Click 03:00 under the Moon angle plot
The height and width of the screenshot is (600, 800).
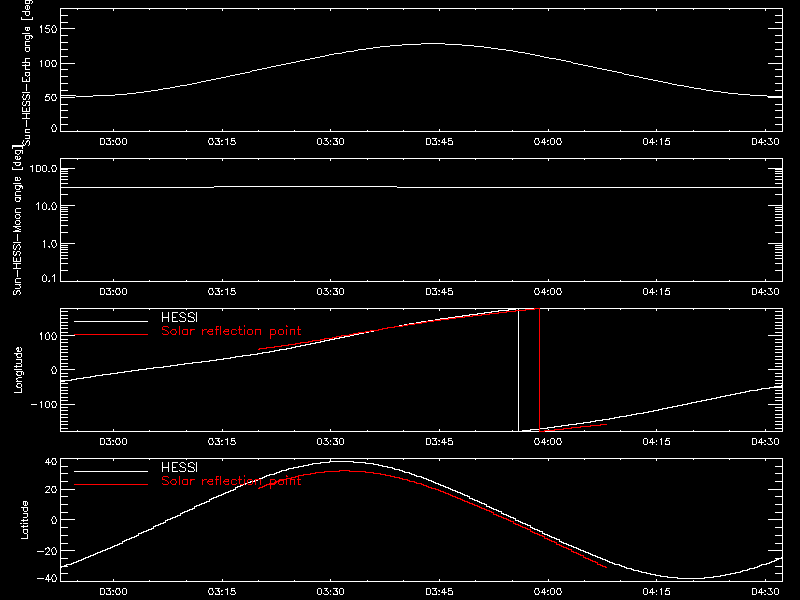coord(113,292)
